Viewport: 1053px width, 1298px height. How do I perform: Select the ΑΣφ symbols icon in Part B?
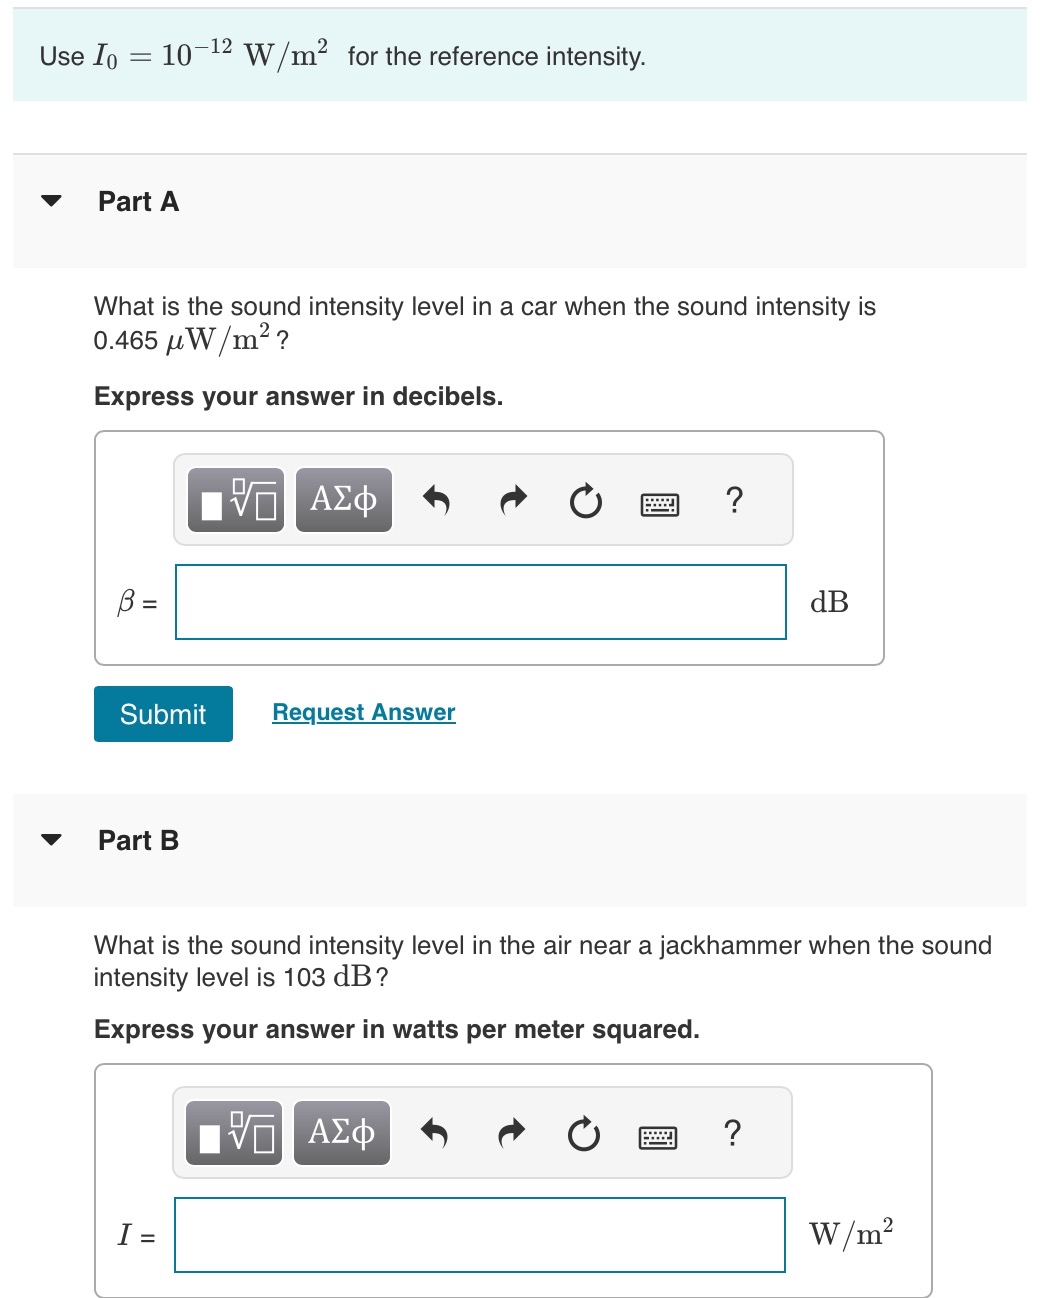click(340, 1132)
